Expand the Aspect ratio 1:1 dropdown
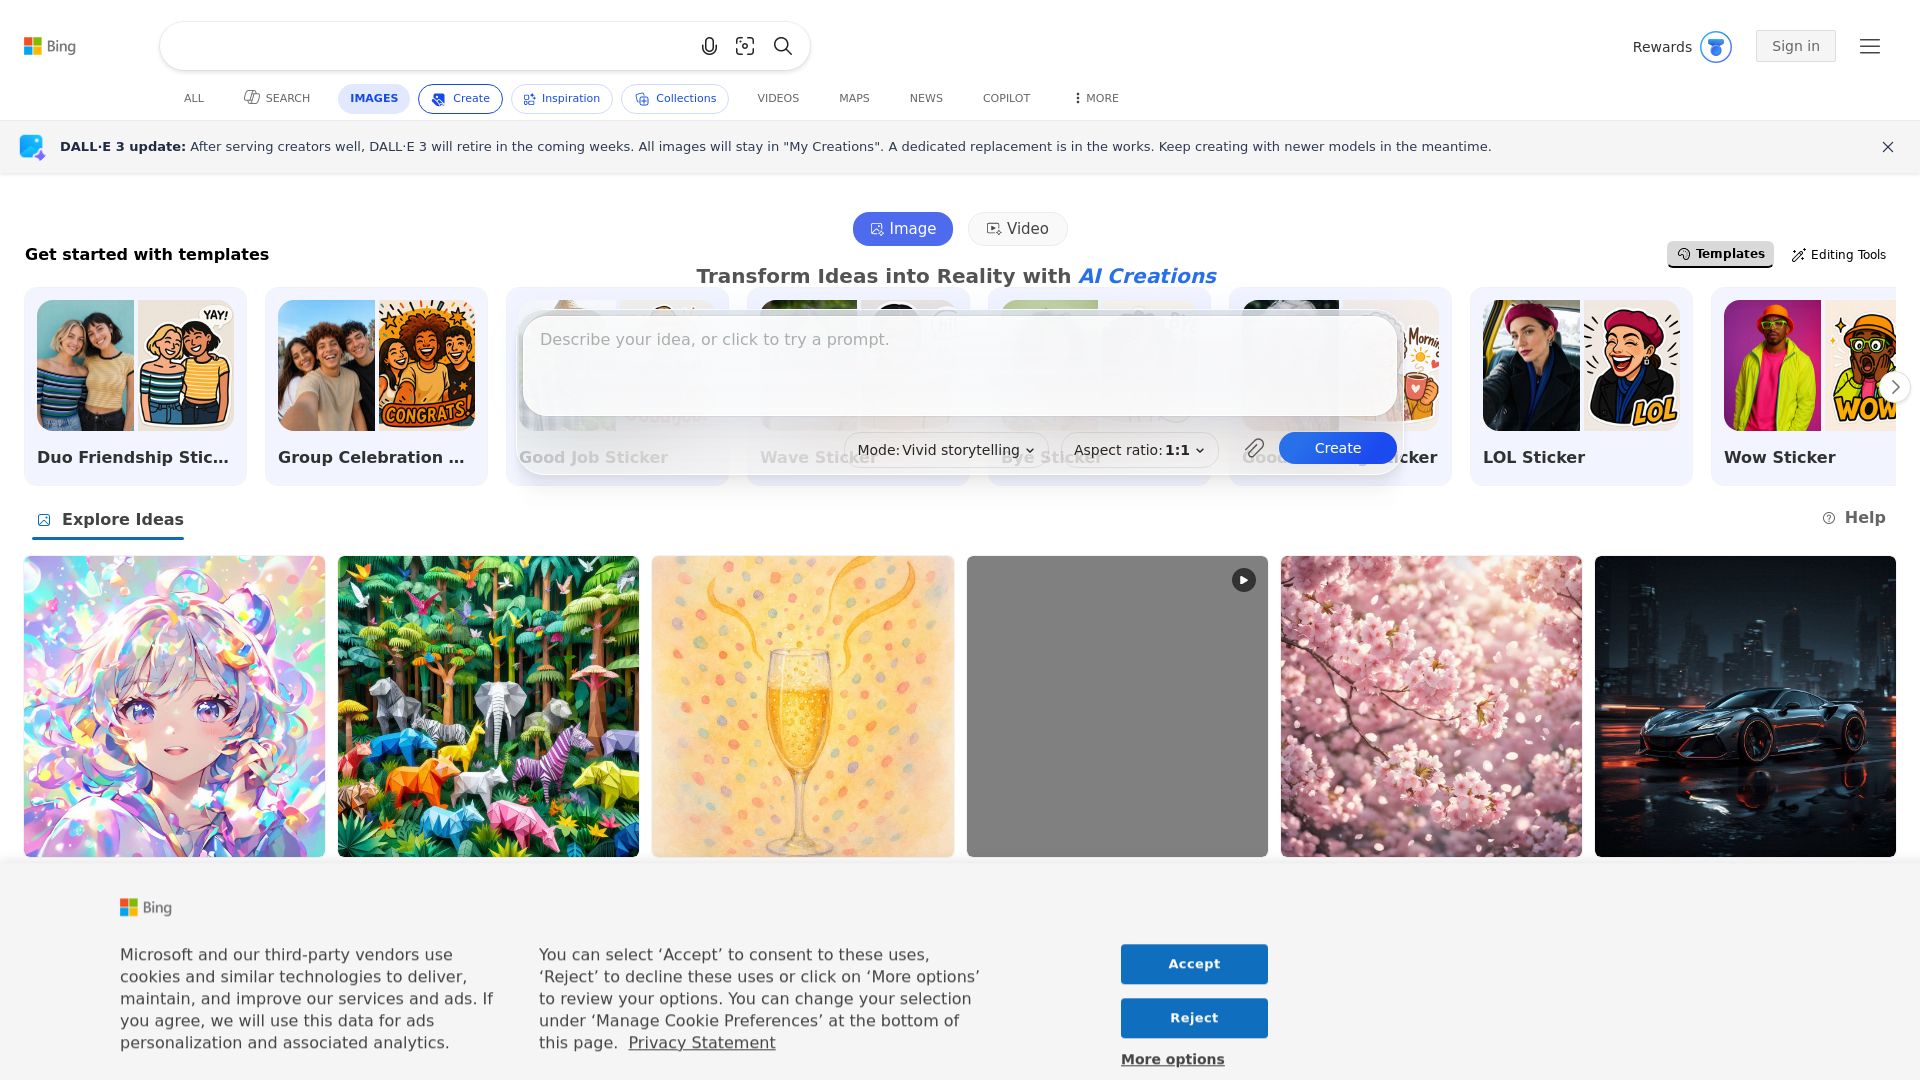Screen dimensions: 1920x1080 click(x=1139, y=450)
